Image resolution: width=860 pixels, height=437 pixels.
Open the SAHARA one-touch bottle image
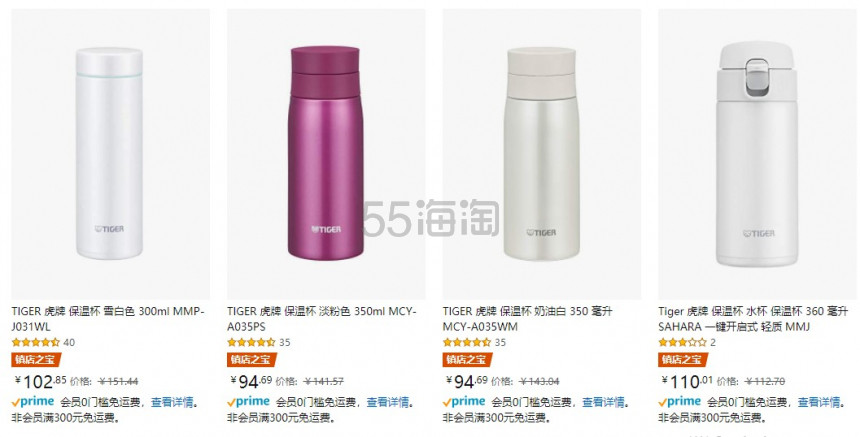[x=757, y=154]
